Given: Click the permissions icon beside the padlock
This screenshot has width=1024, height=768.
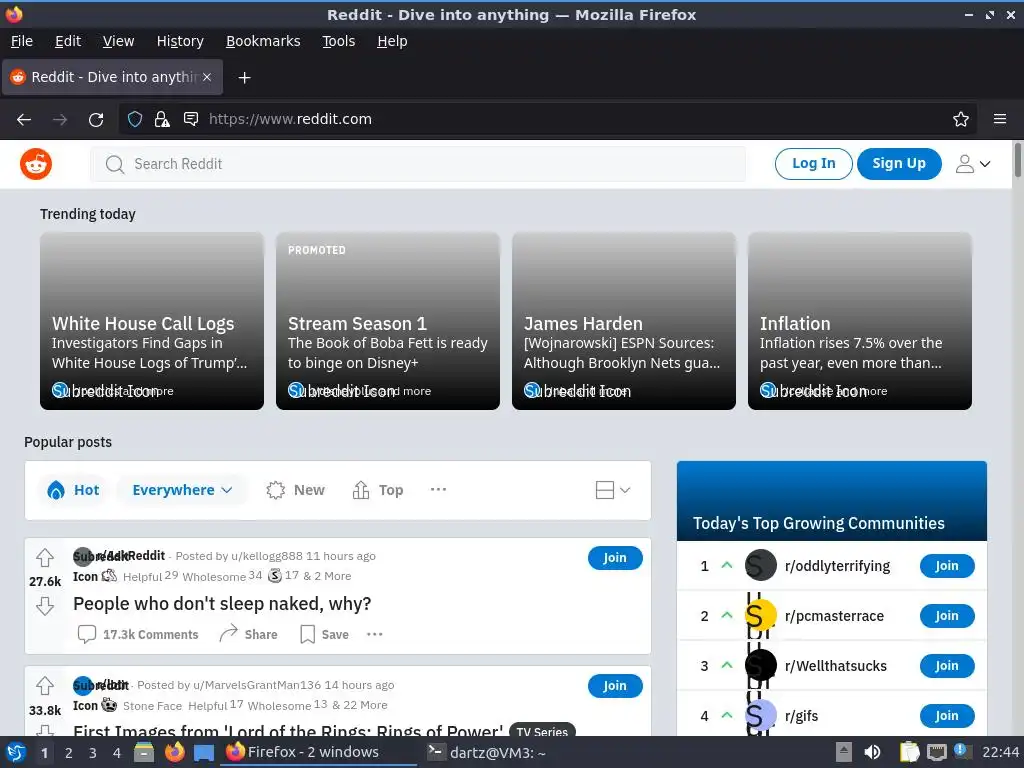Looking at the screenshot, I should (191, 119).
